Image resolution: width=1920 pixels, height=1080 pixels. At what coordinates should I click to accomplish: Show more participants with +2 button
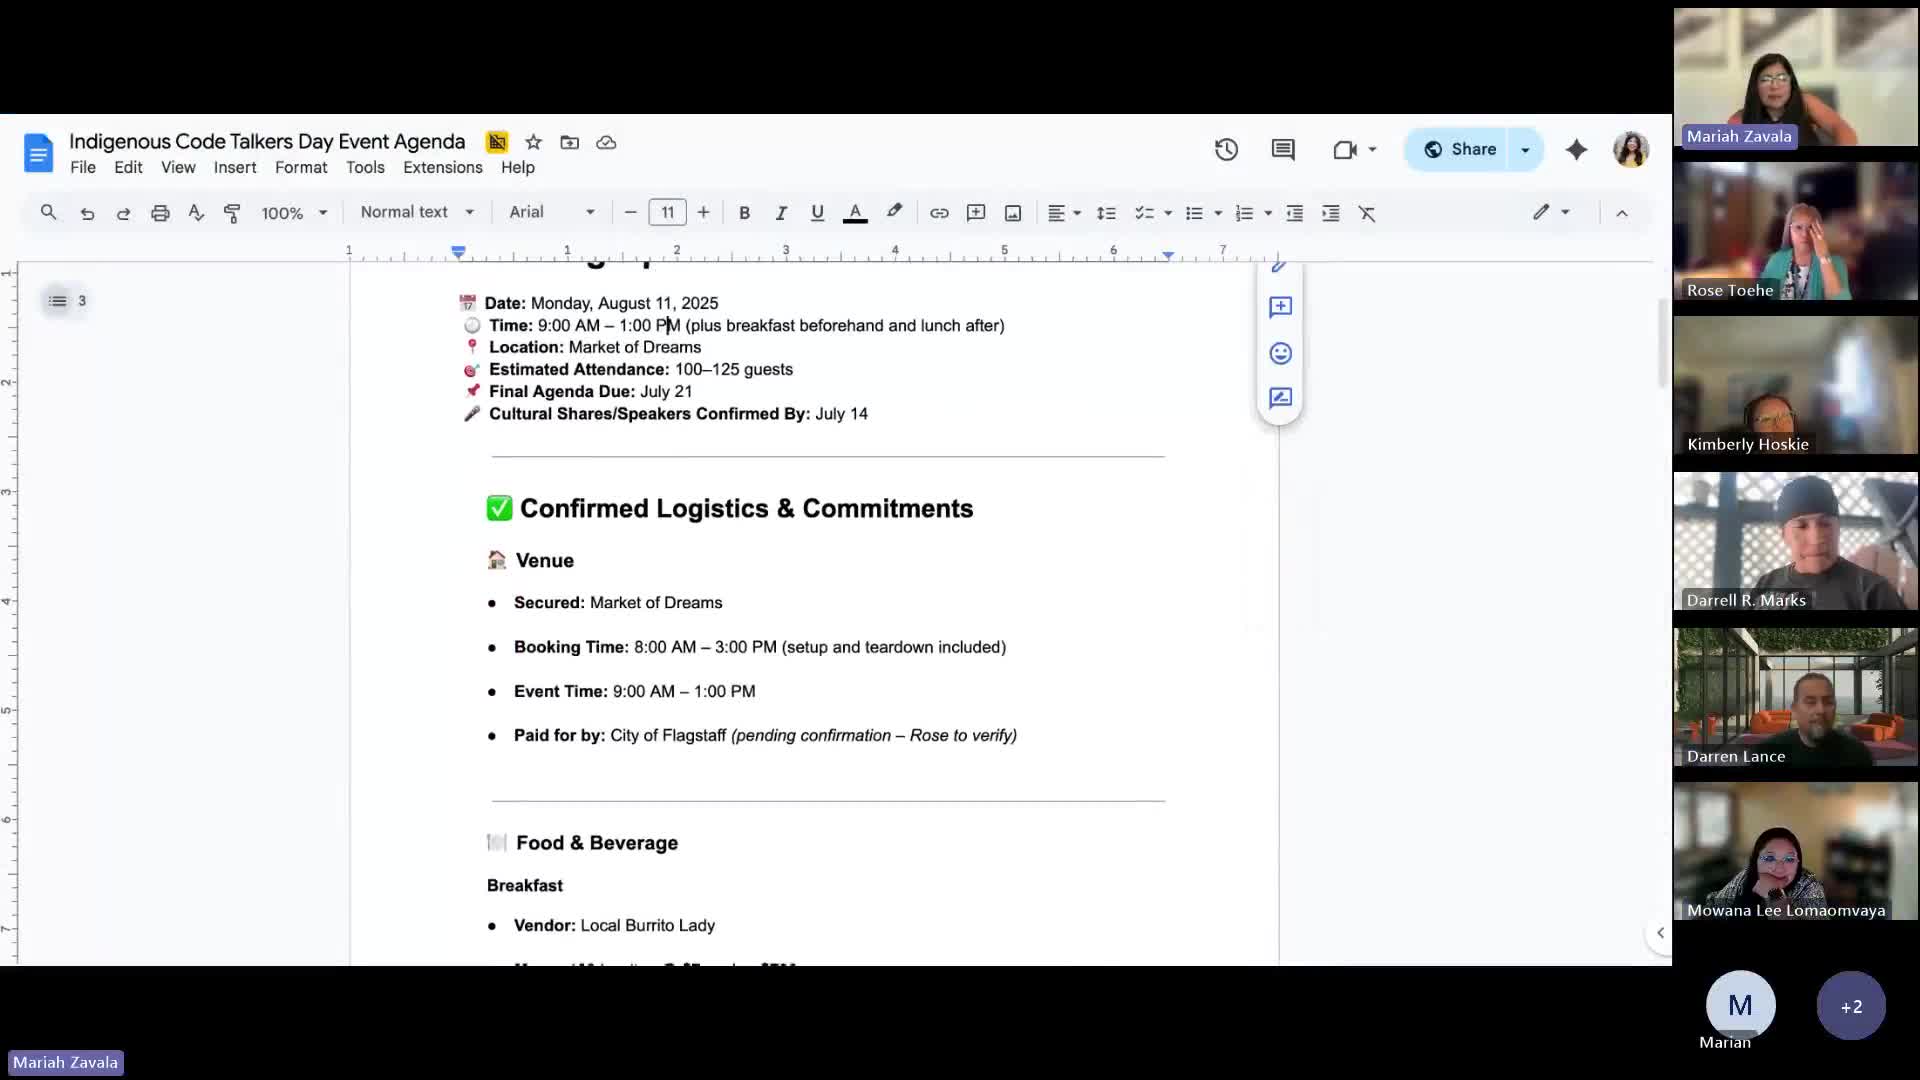click(x=1851, y=1006)
